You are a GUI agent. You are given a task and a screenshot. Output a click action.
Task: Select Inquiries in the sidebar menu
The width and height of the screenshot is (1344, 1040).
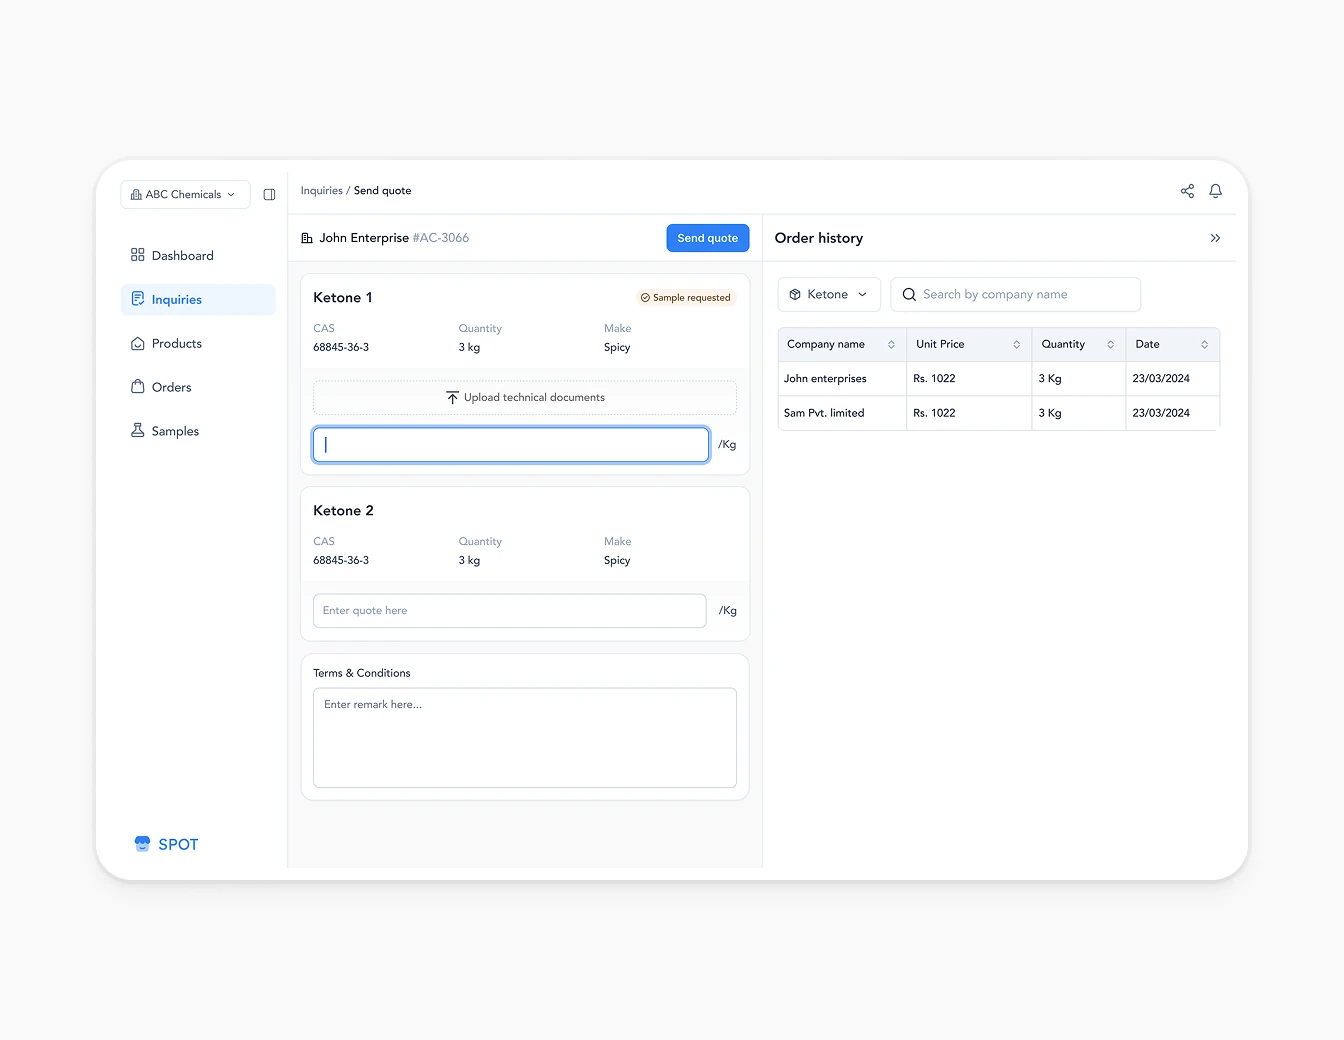click(178, 299)
